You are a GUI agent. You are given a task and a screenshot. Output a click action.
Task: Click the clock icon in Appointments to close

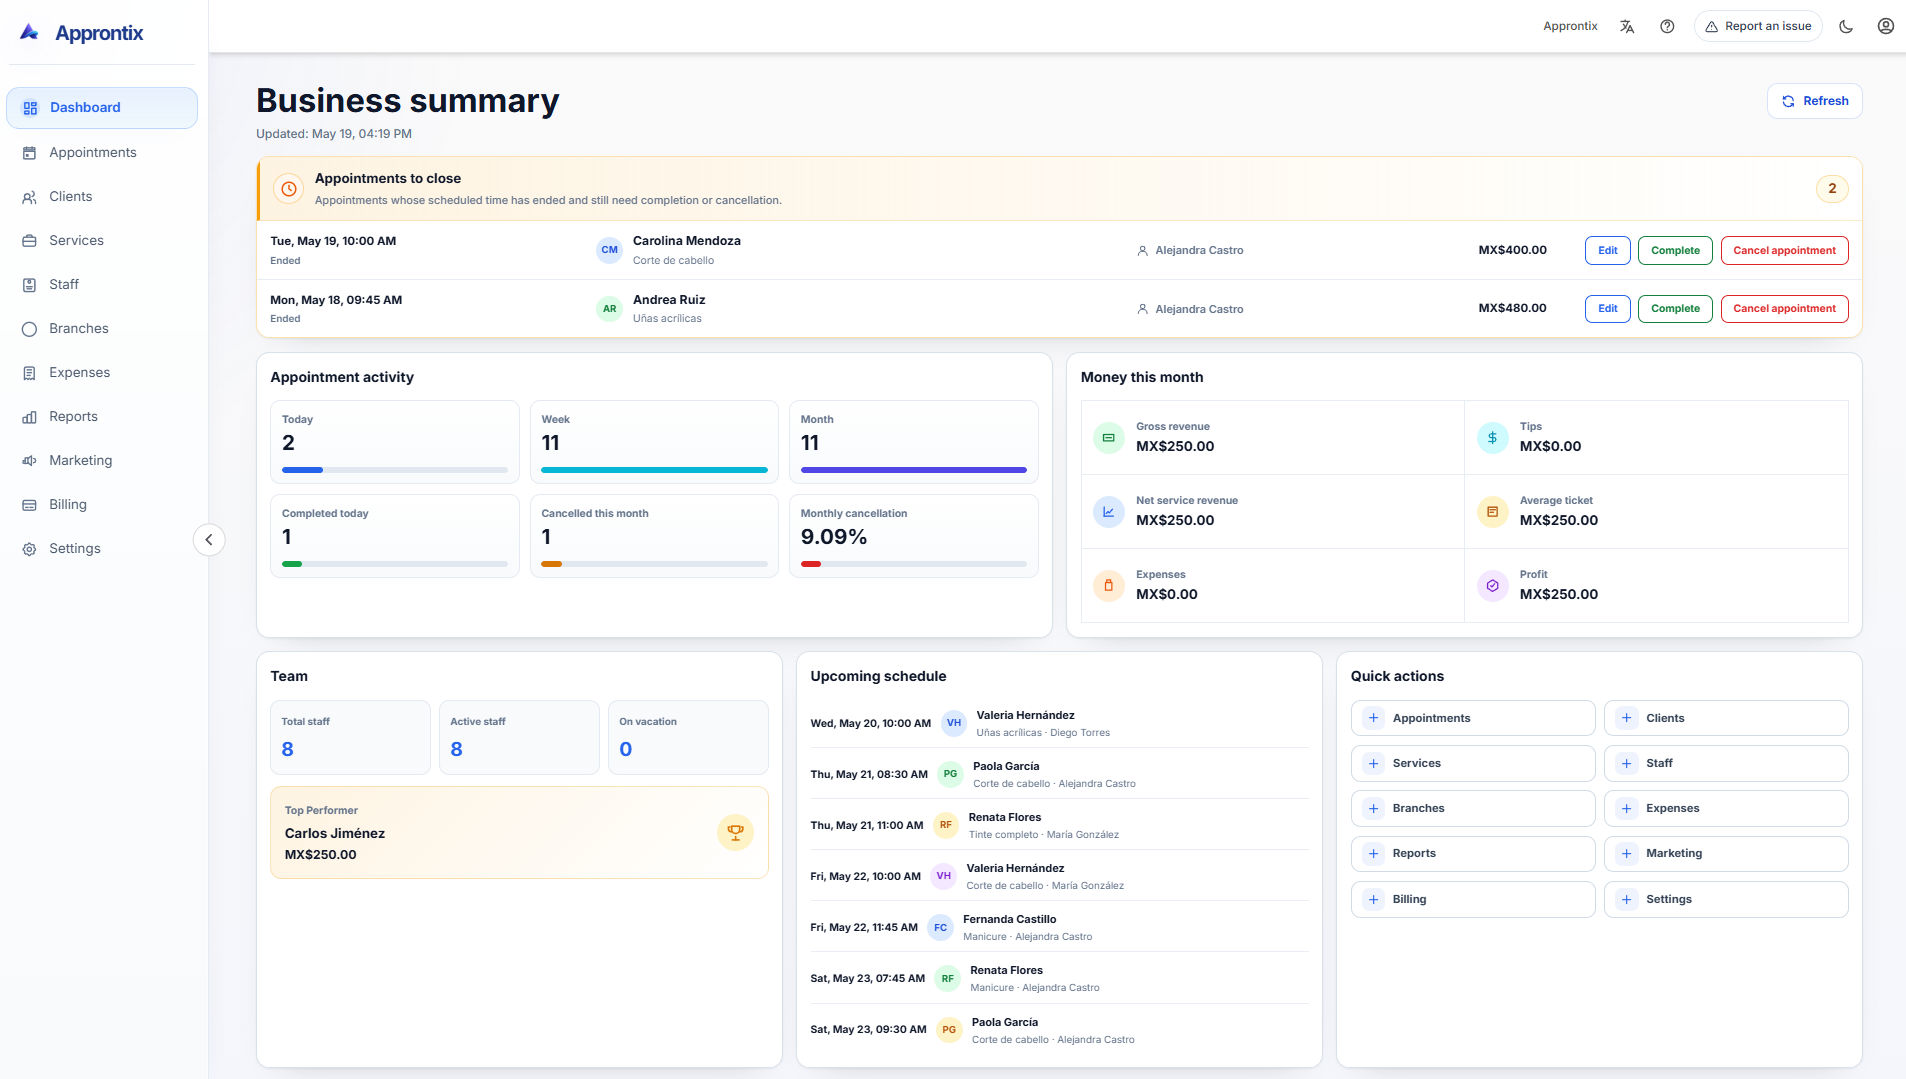pos(289,189)
